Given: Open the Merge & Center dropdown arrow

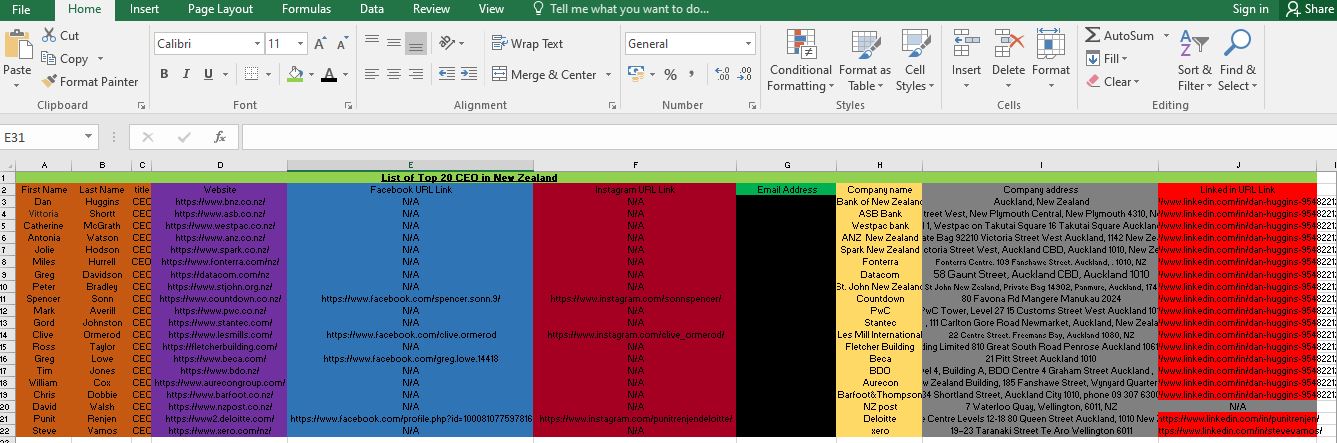Looking at the screenshot, I should (x=607, y=75).
